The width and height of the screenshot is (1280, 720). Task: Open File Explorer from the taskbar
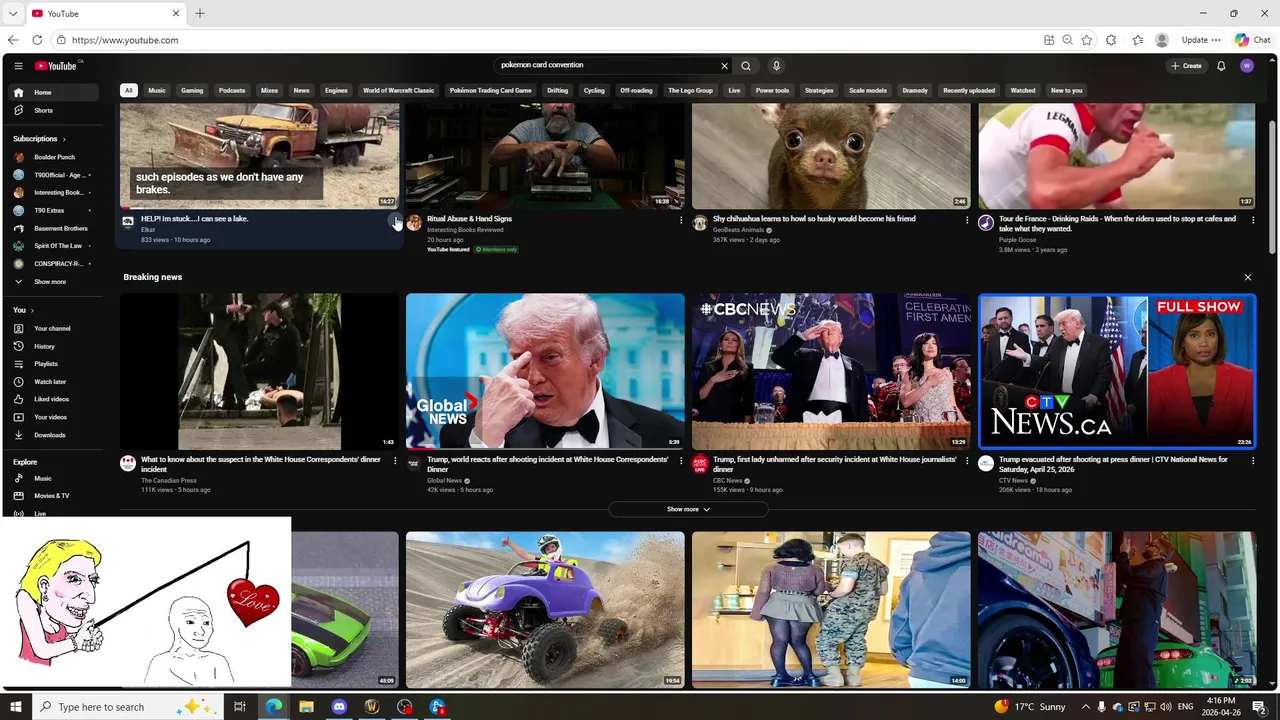pos(306,707)
